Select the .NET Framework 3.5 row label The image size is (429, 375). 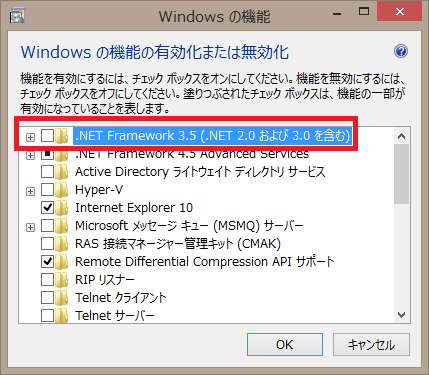213,136
